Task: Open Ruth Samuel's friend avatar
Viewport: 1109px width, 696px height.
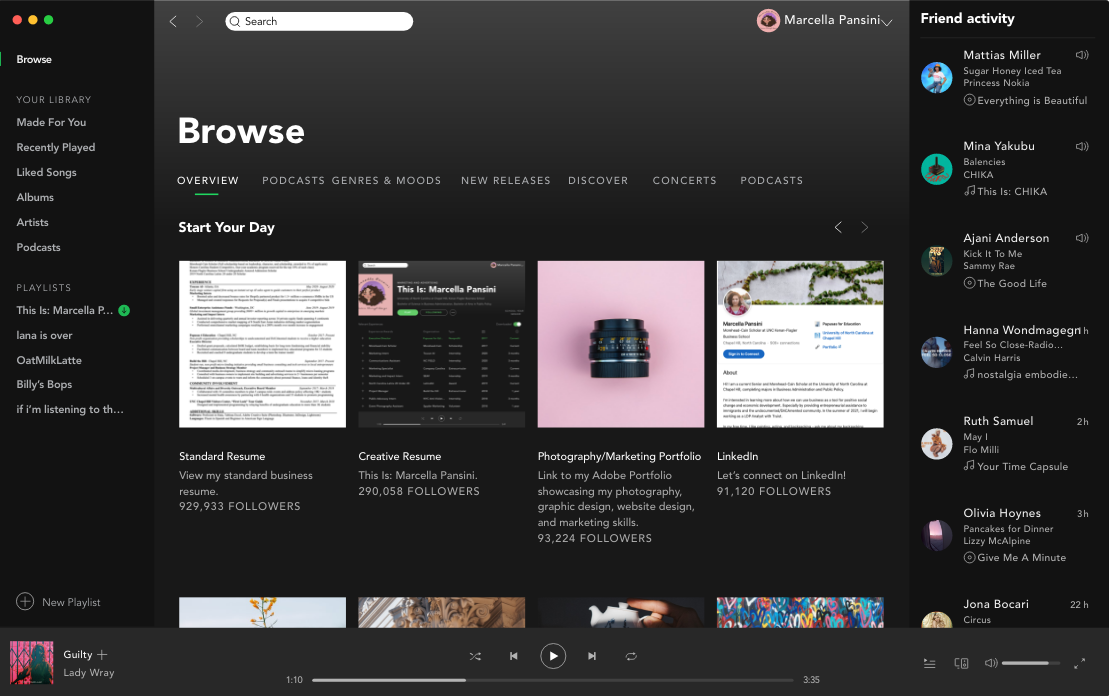Action: (936, 443)
